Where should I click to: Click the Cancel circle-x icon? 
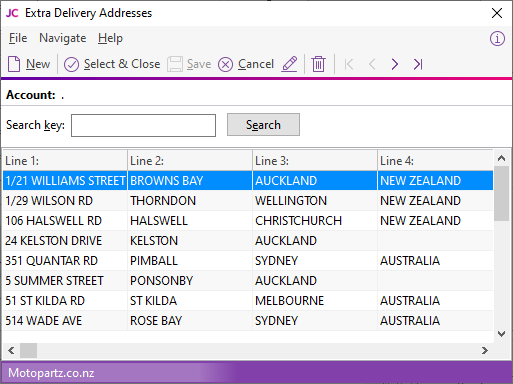(x=225, y=64)
